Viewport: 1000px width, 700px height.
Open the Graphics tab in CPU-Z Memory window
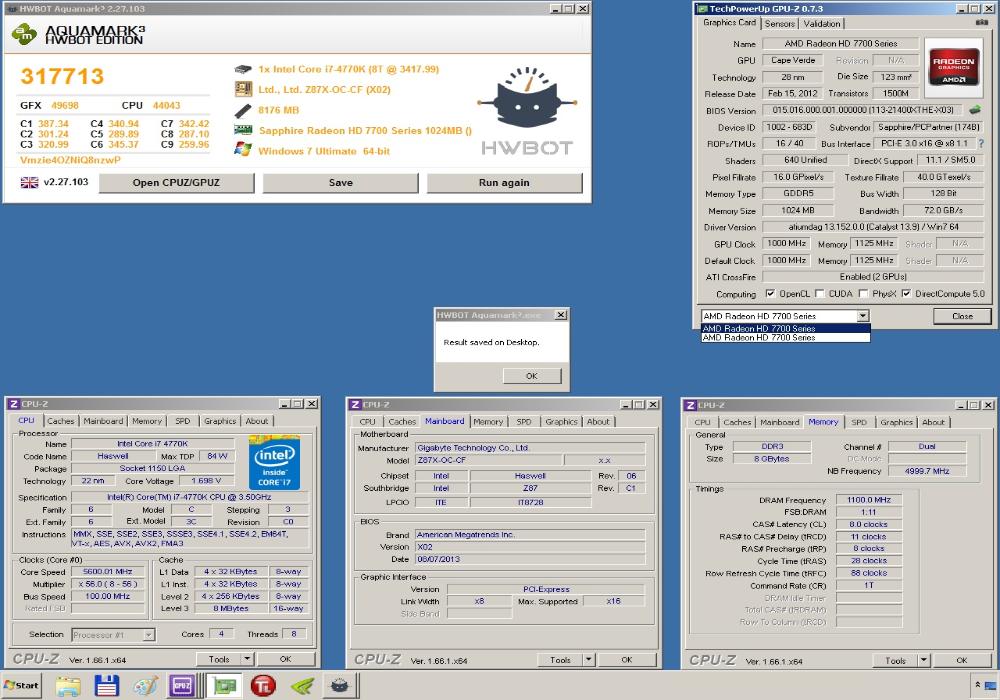[896, 422]
